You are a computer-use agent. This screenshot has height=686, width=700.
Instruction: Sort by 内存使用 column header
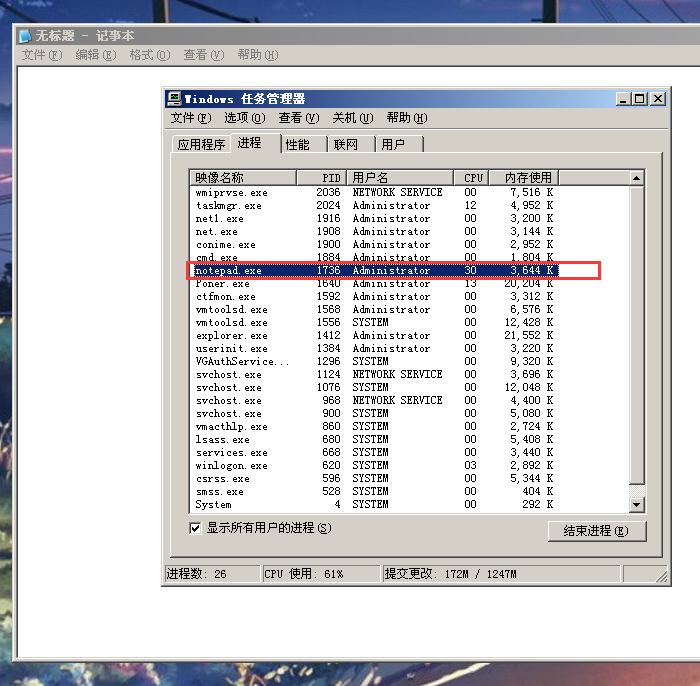pos(524,178)
